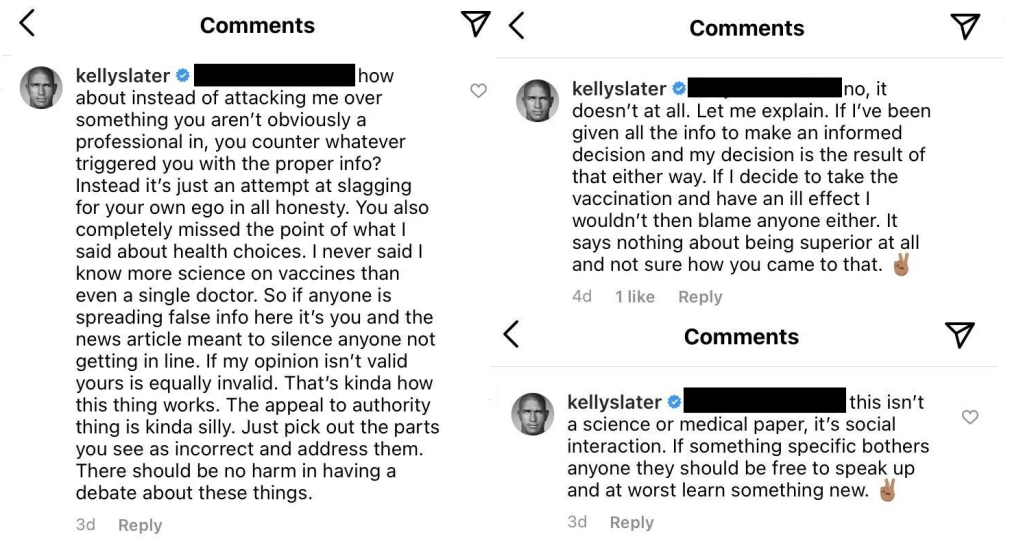The height and width of the screenshot is (550, 1023).
Task: Open kellyslater username on 'Let me explain' comment
Action: [x=618, y=89]
